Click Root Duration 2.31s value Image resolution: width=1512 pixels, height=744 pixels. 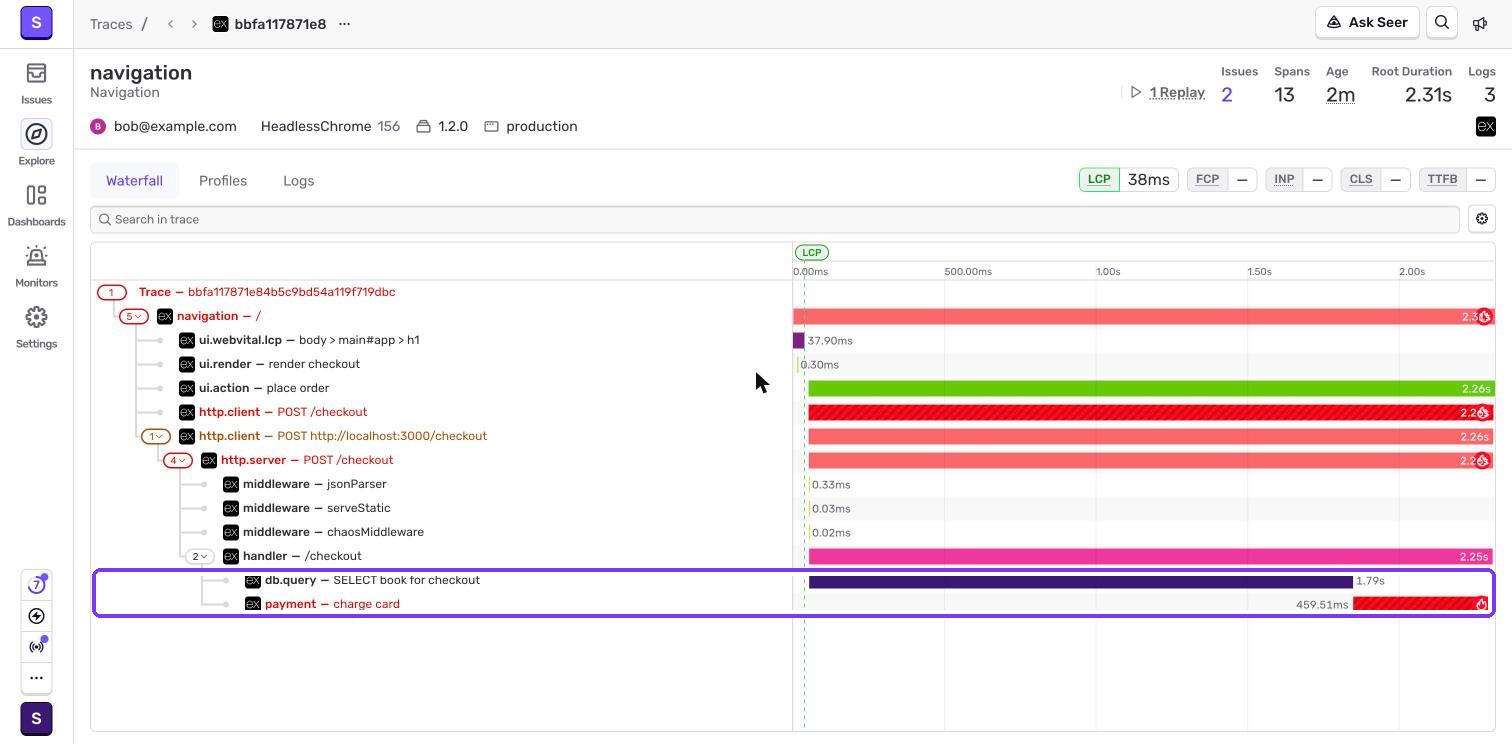1428,95
